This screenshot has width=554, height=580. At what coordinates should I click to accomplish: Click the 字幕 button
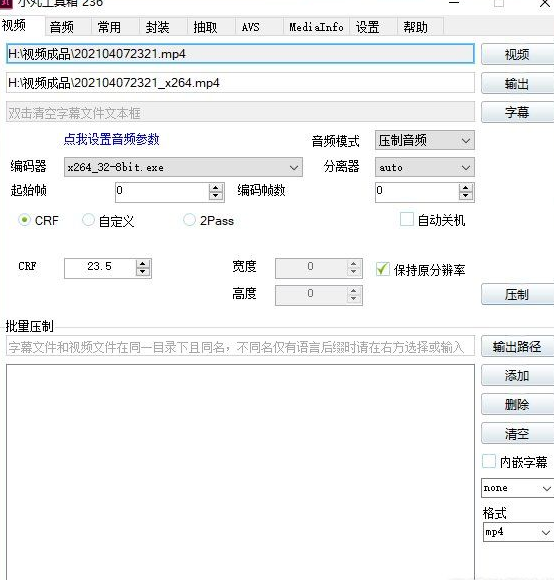(x=517, y=112)
